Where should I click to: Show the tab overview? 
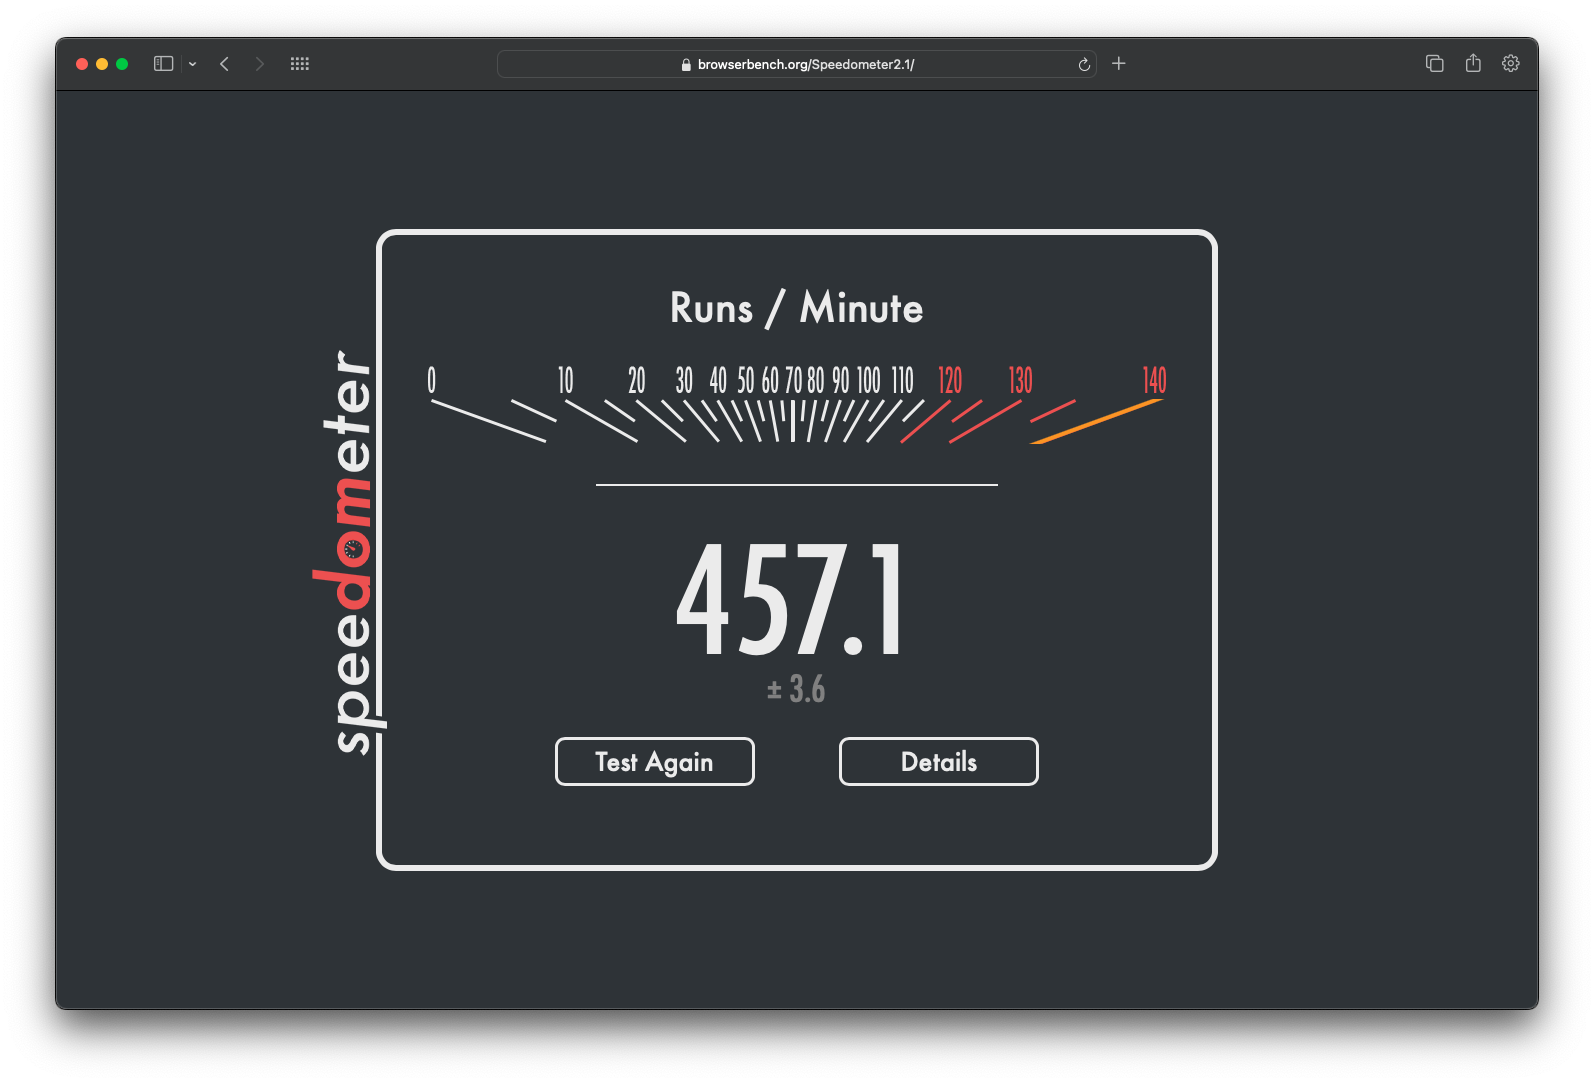[x=1435, y=64]
